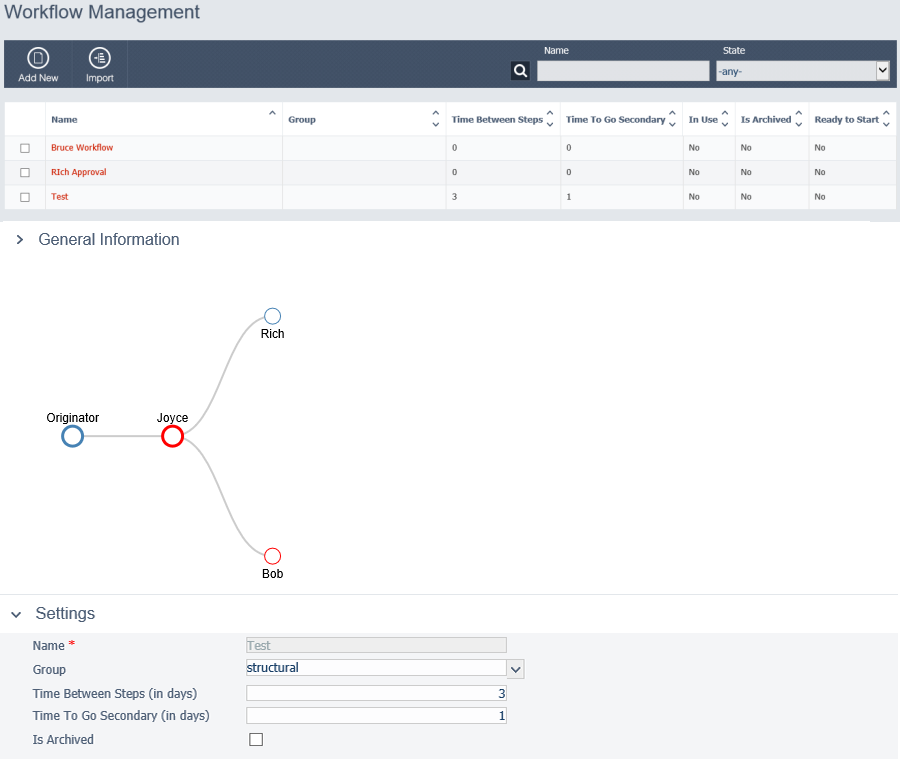Image resolution: width=900 pixels, height=759 pixels.
Task: Select the checkbox for Bruce Workflow row
Action: pyautogui.click(x=25, y=147)
